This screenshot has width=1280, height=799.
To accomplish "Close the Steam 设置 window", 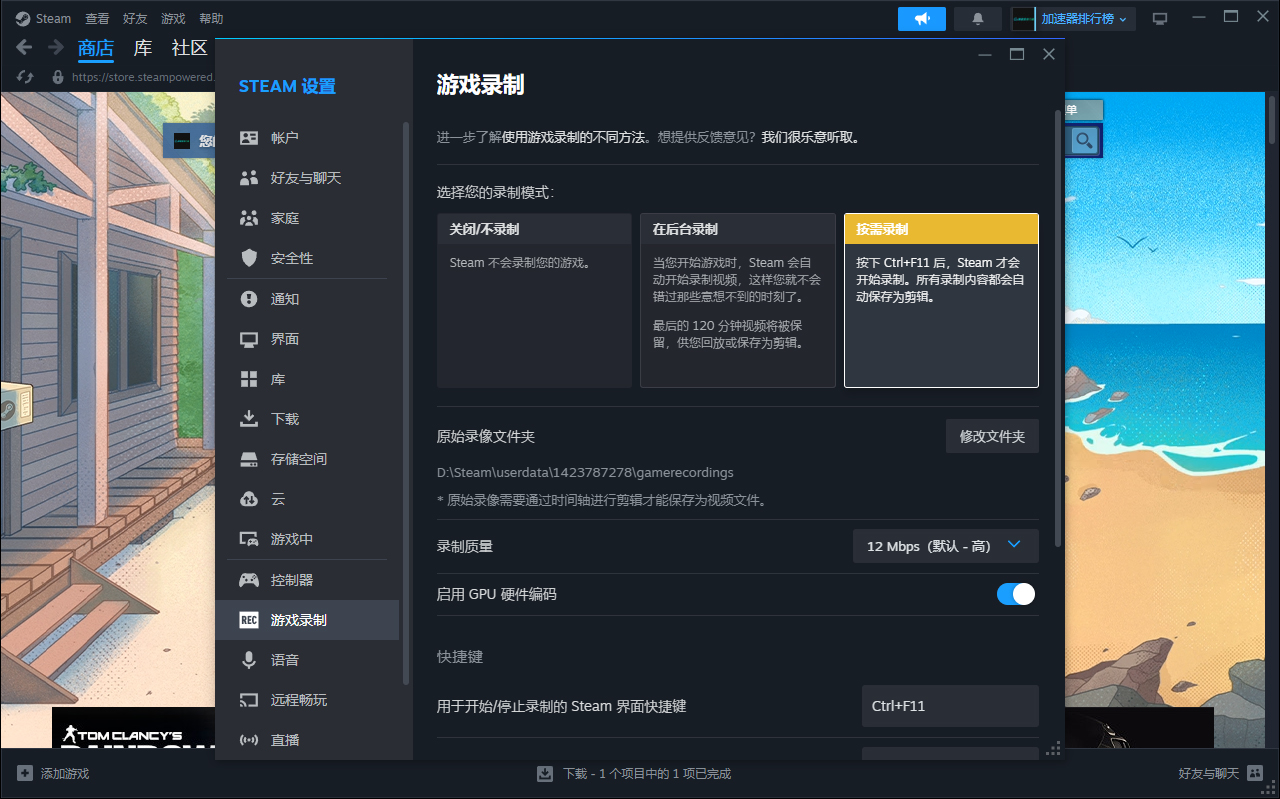I will (1049, 54).
